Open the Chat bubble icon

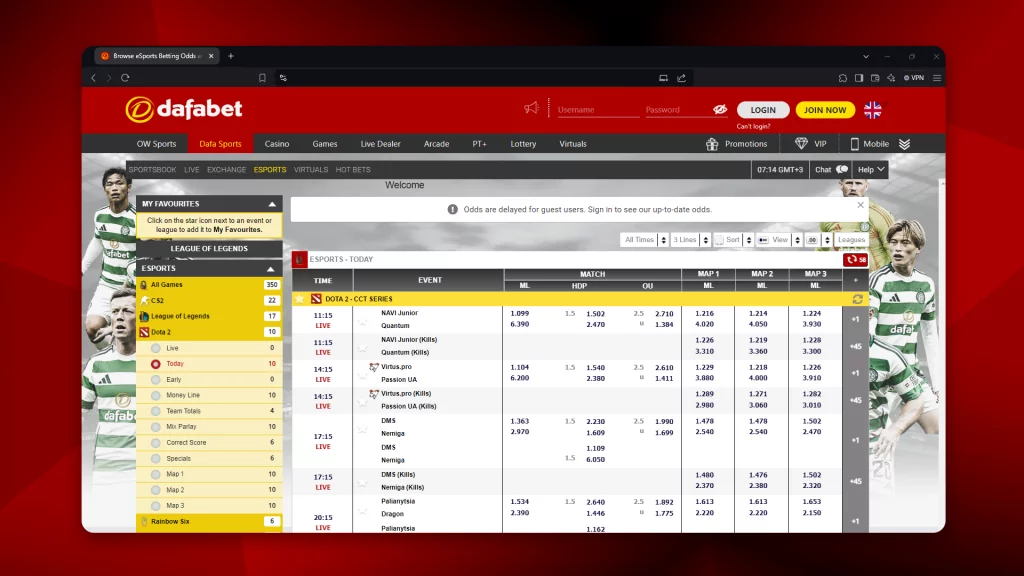pyautogui.click(x=842, y=169)
